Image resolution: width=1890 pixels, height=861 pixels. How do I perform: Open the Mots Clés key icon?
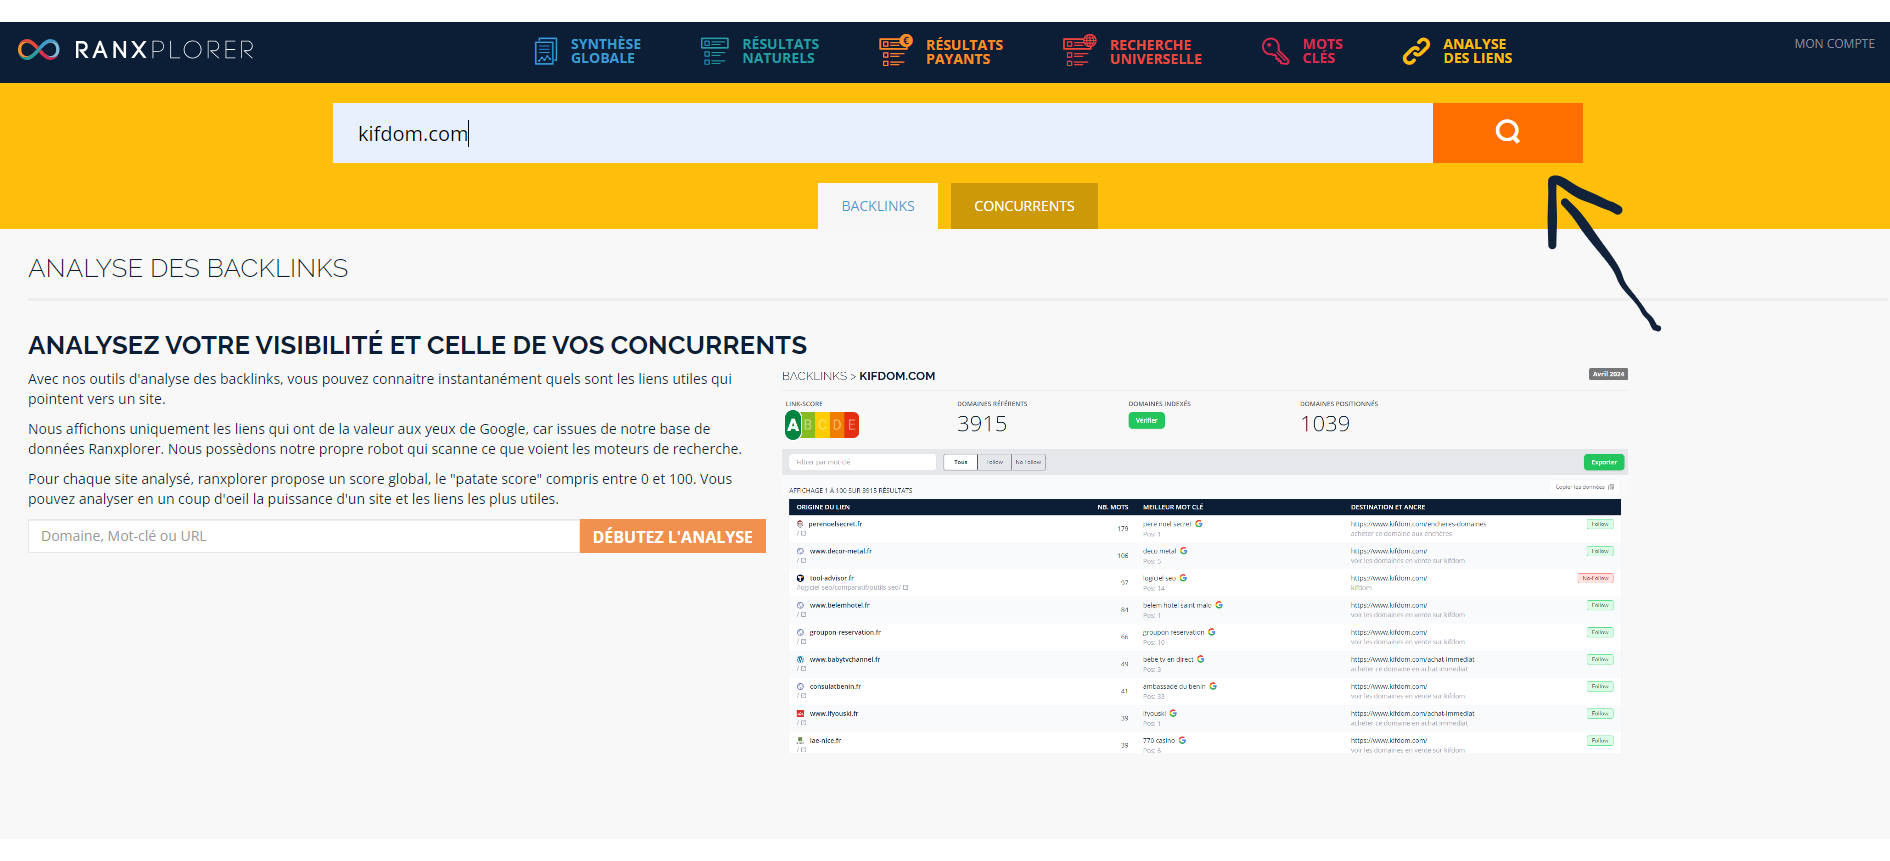tap(1275, 51)
